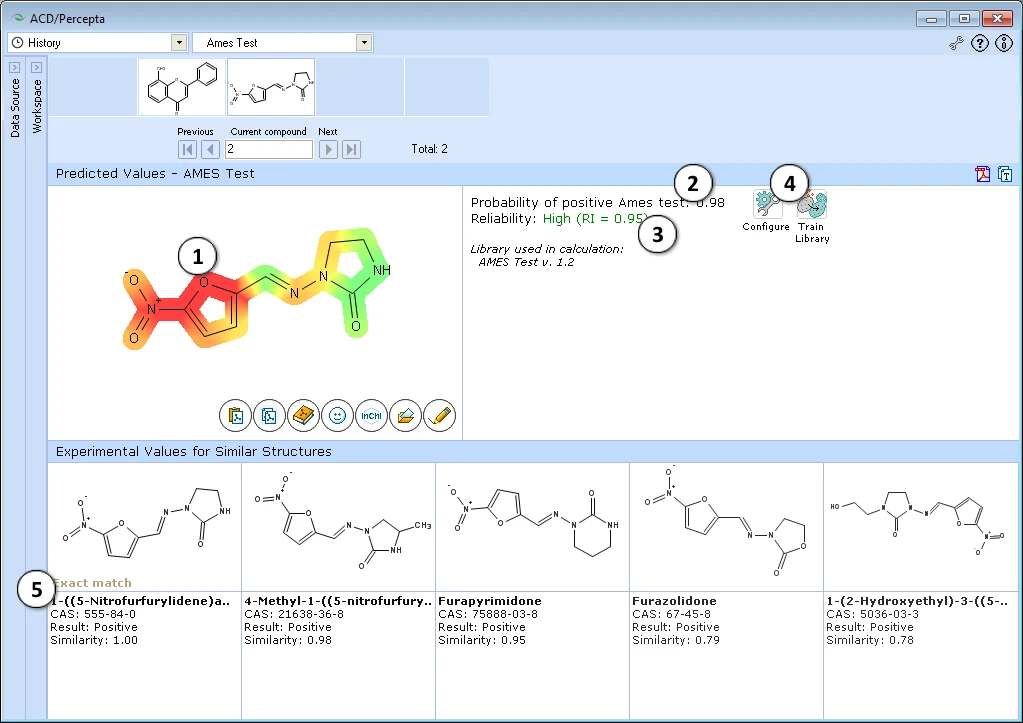
Task: Click the text 'AMES Test v. 1.2'
Action: pyautogui.click(x=526, y=262)
